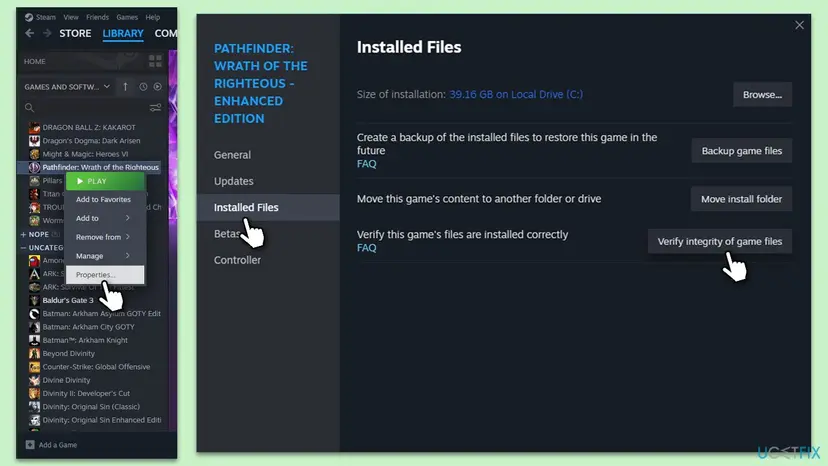The width and height of the screenshot is (828, 466).
Task: Click Move install folder button
Action: [x=741, y=199]
